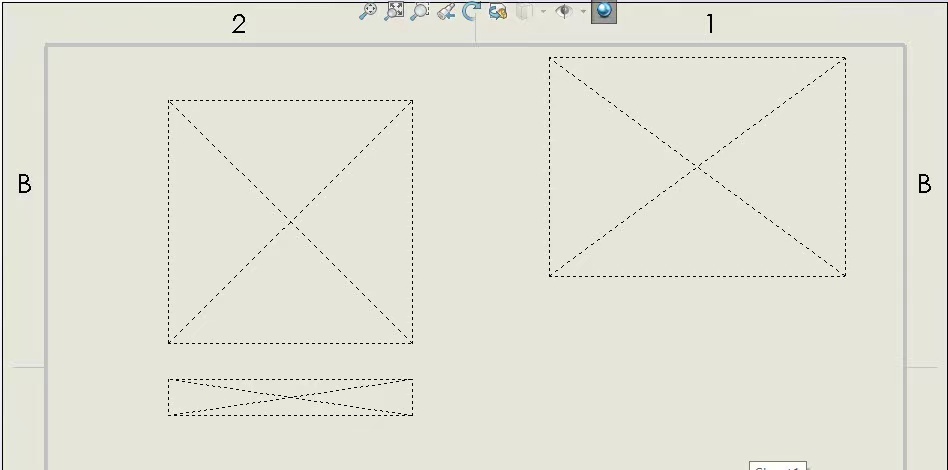Viewport: 948px width, 470px height.
Task: Click the Zoom to Fit magnifier icon
Action: point(368,11)
